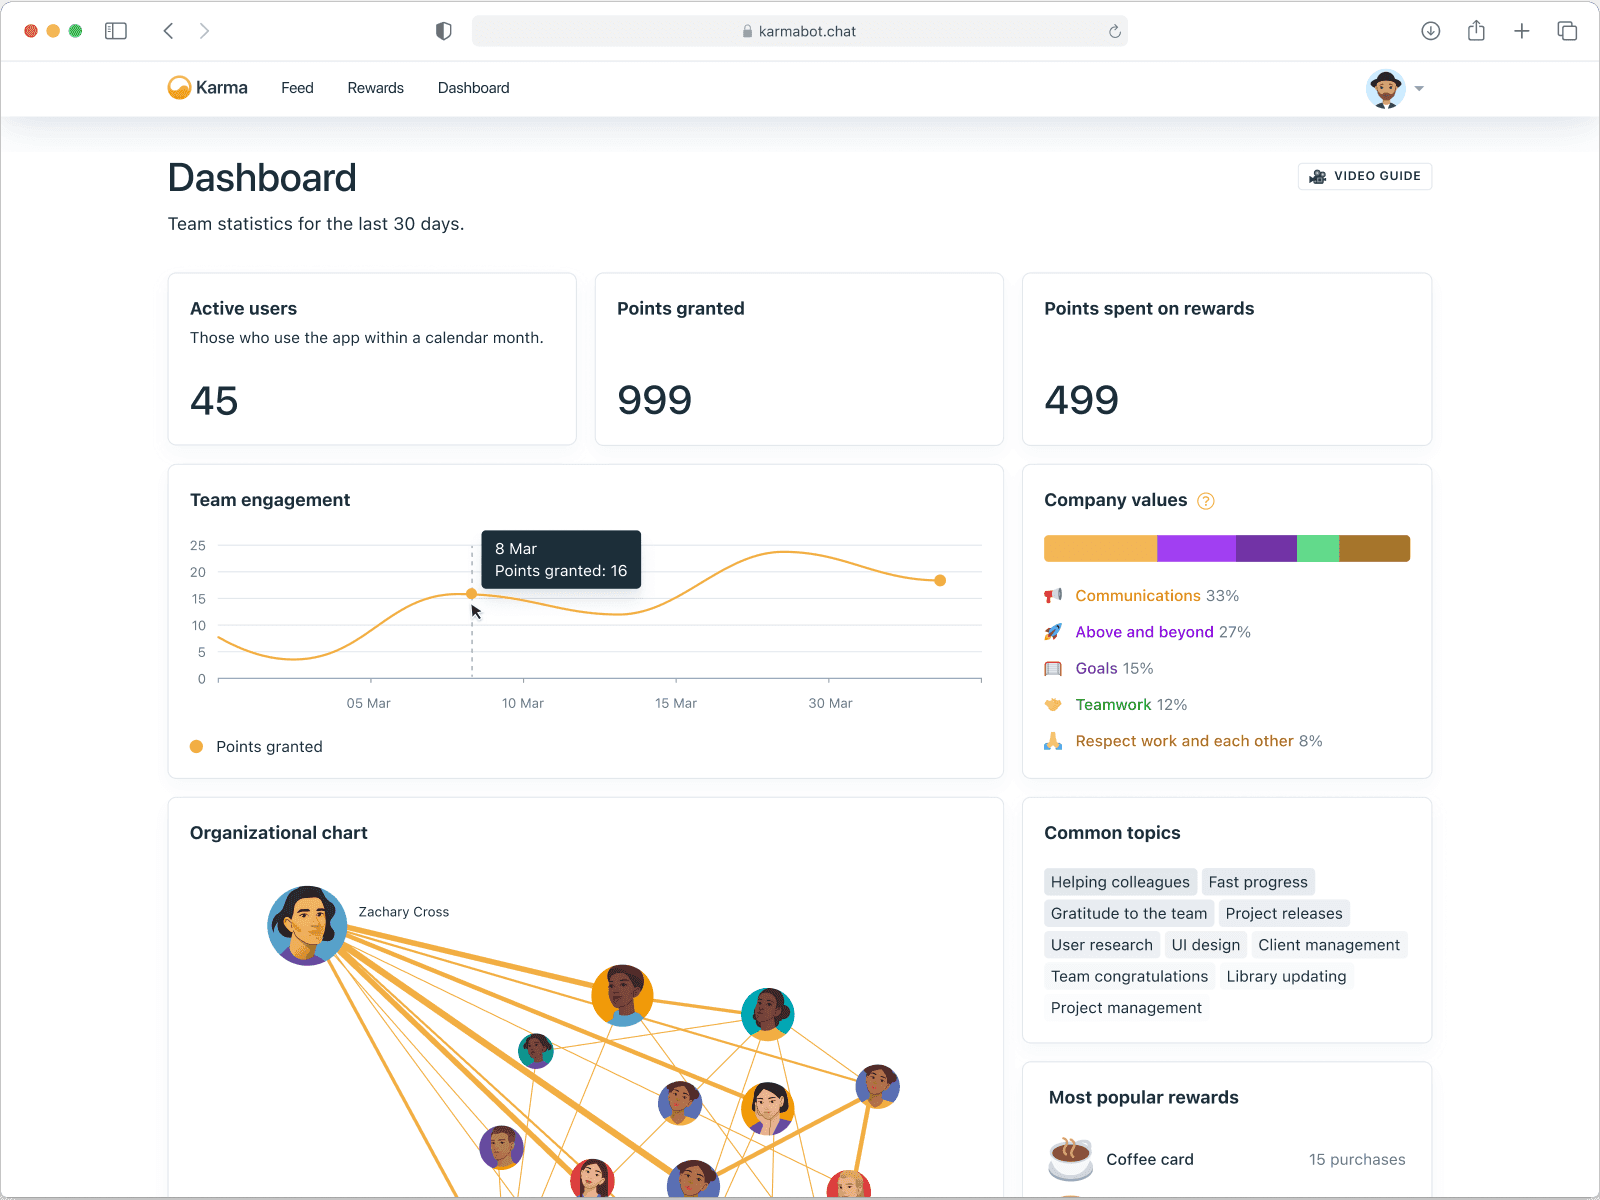
Task: Go forward with the browser forward arrow
Action: click(x=204, y=31)
